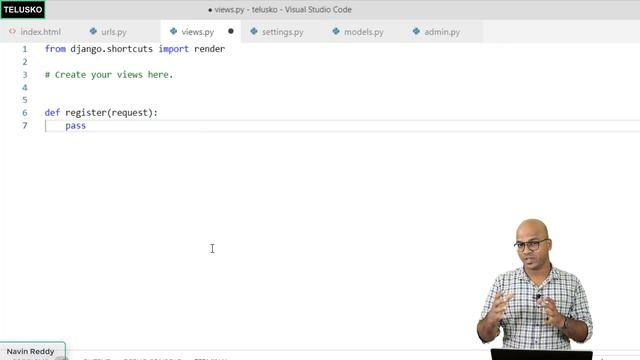The image size is (640, 360).
Task: Click the unsaved dot on the views.py tab
Action: pos(231,31)
